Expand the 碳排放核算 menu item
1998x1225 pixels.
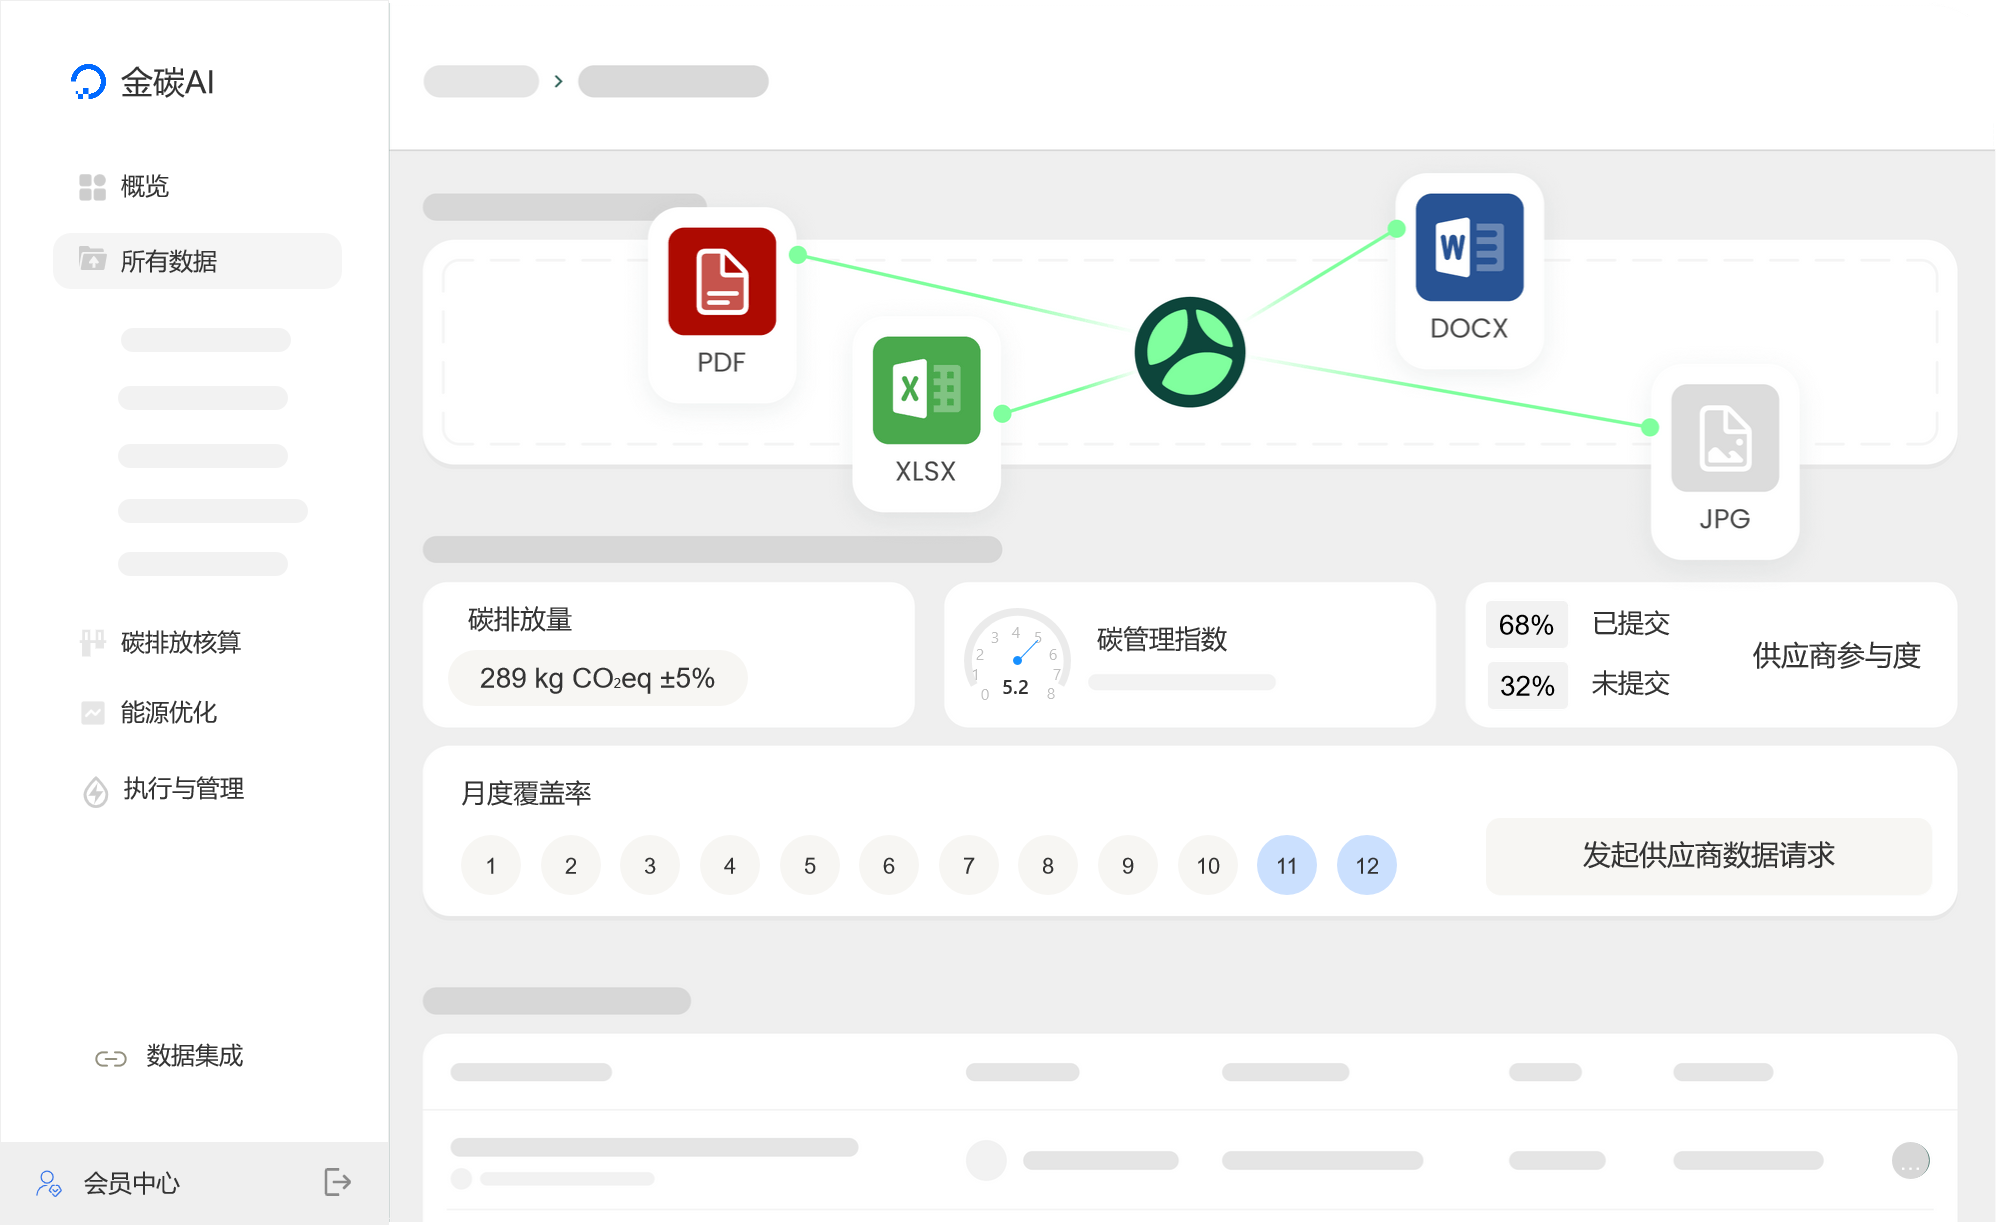click(x=180, y=642)
